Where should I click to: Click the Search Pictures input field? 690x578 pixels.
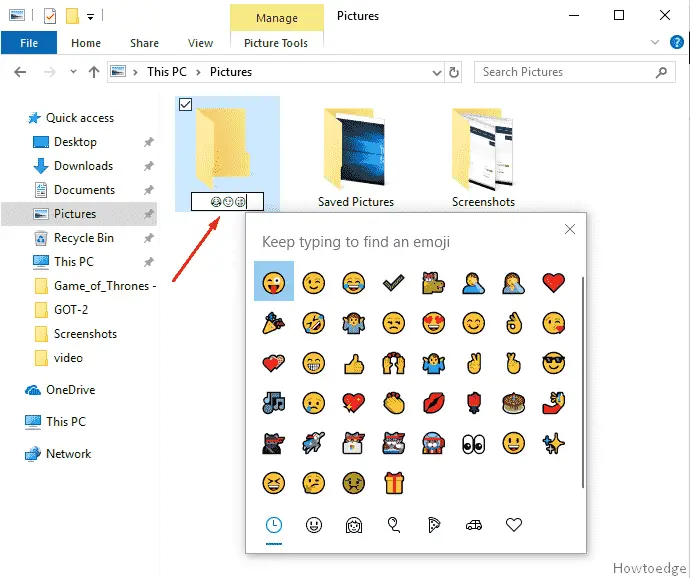pyautogui.click(x=565, y=72)
